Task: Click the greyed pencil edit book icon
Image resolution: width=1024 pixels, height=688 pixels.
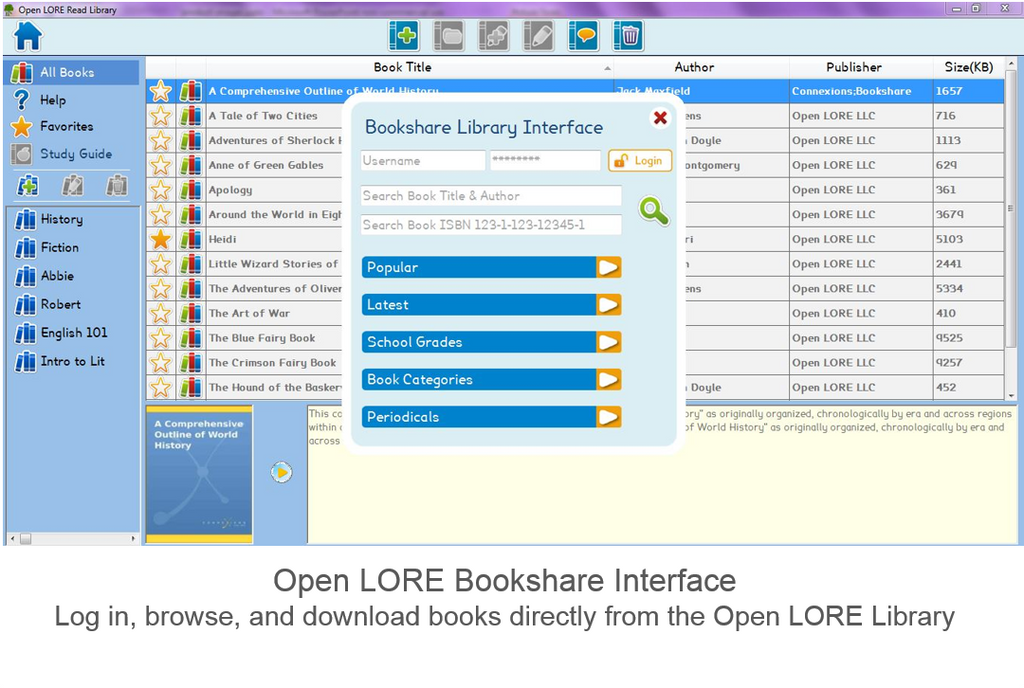Action: pos(539,35)
